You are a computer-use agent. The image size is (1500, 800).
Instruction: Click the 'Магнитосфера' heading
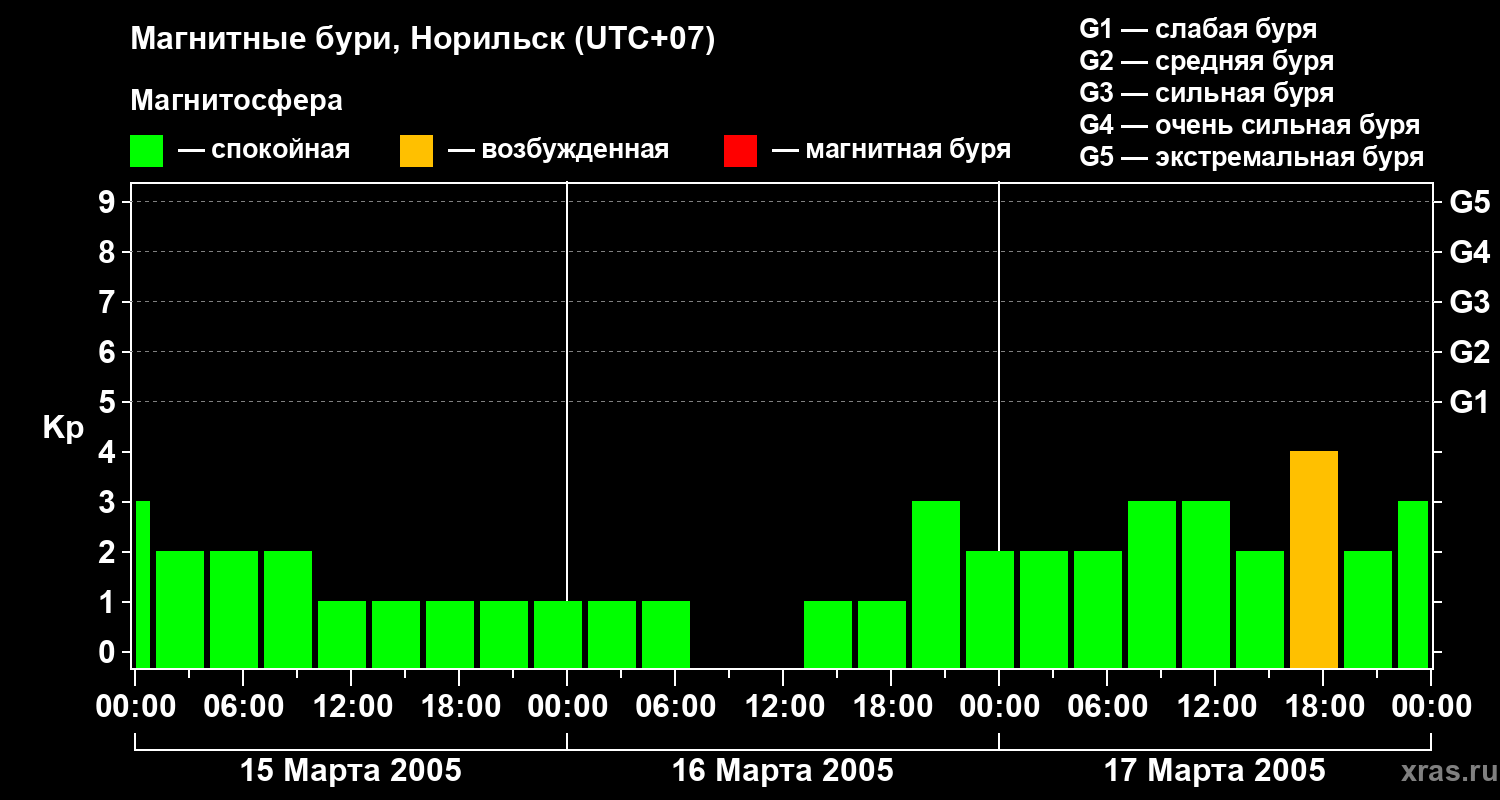[x=237, y=101]
